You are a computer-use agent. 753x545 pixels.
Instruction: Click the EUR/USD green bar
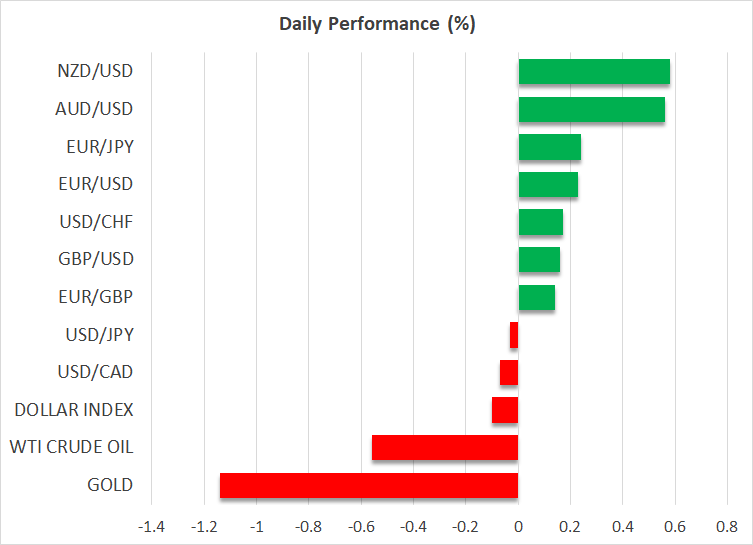(x=548, y=185)
